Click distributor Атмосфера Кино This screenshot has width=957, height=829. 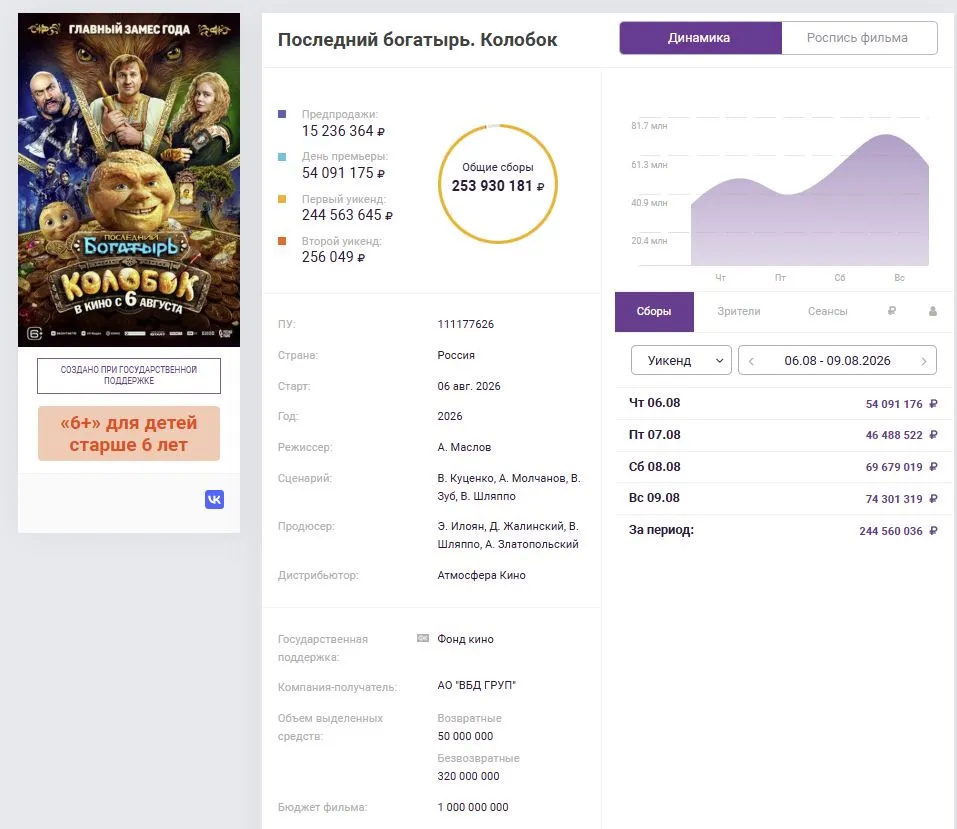(482, 575)
